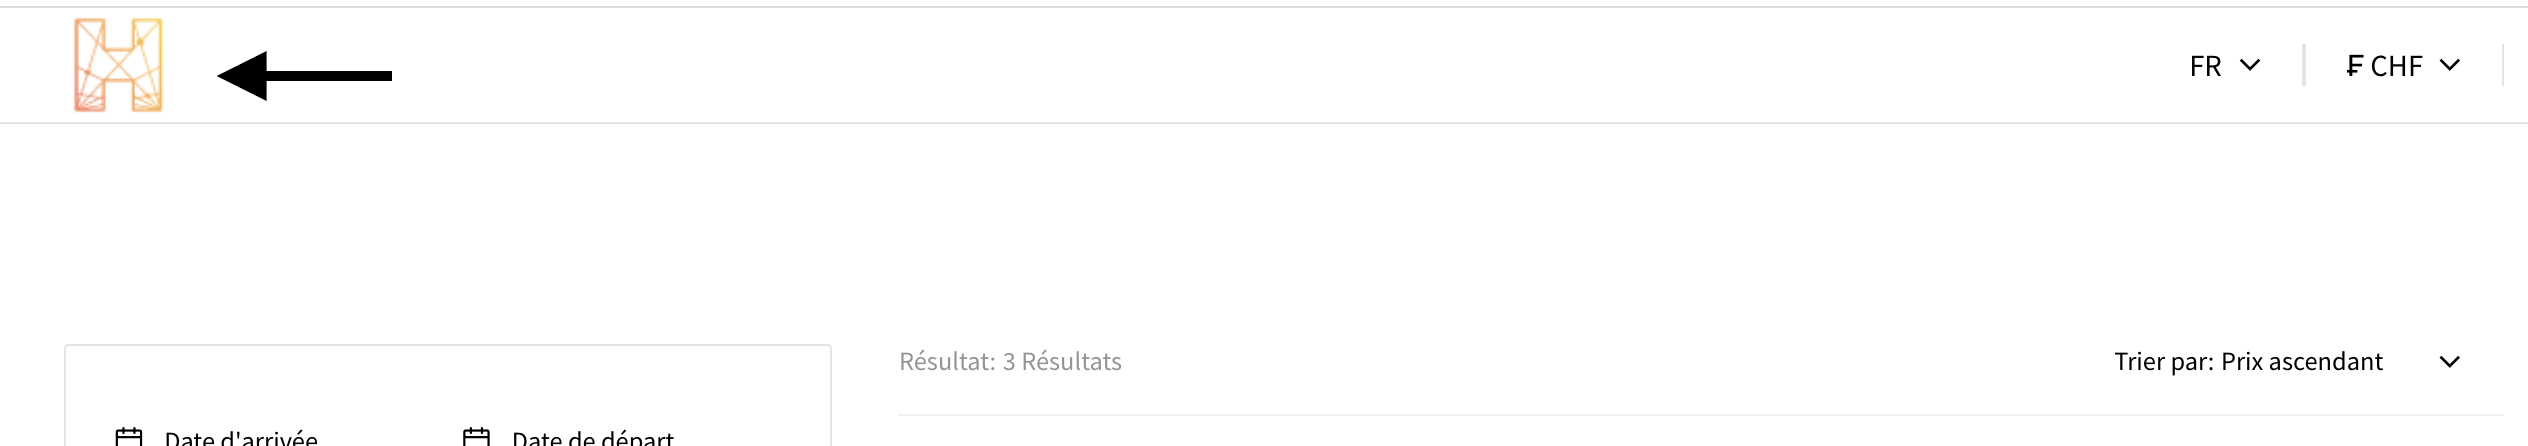The width and height of the screenshot is (2528, 446).
Task: Click the Trier par label
Action: 2163,361
